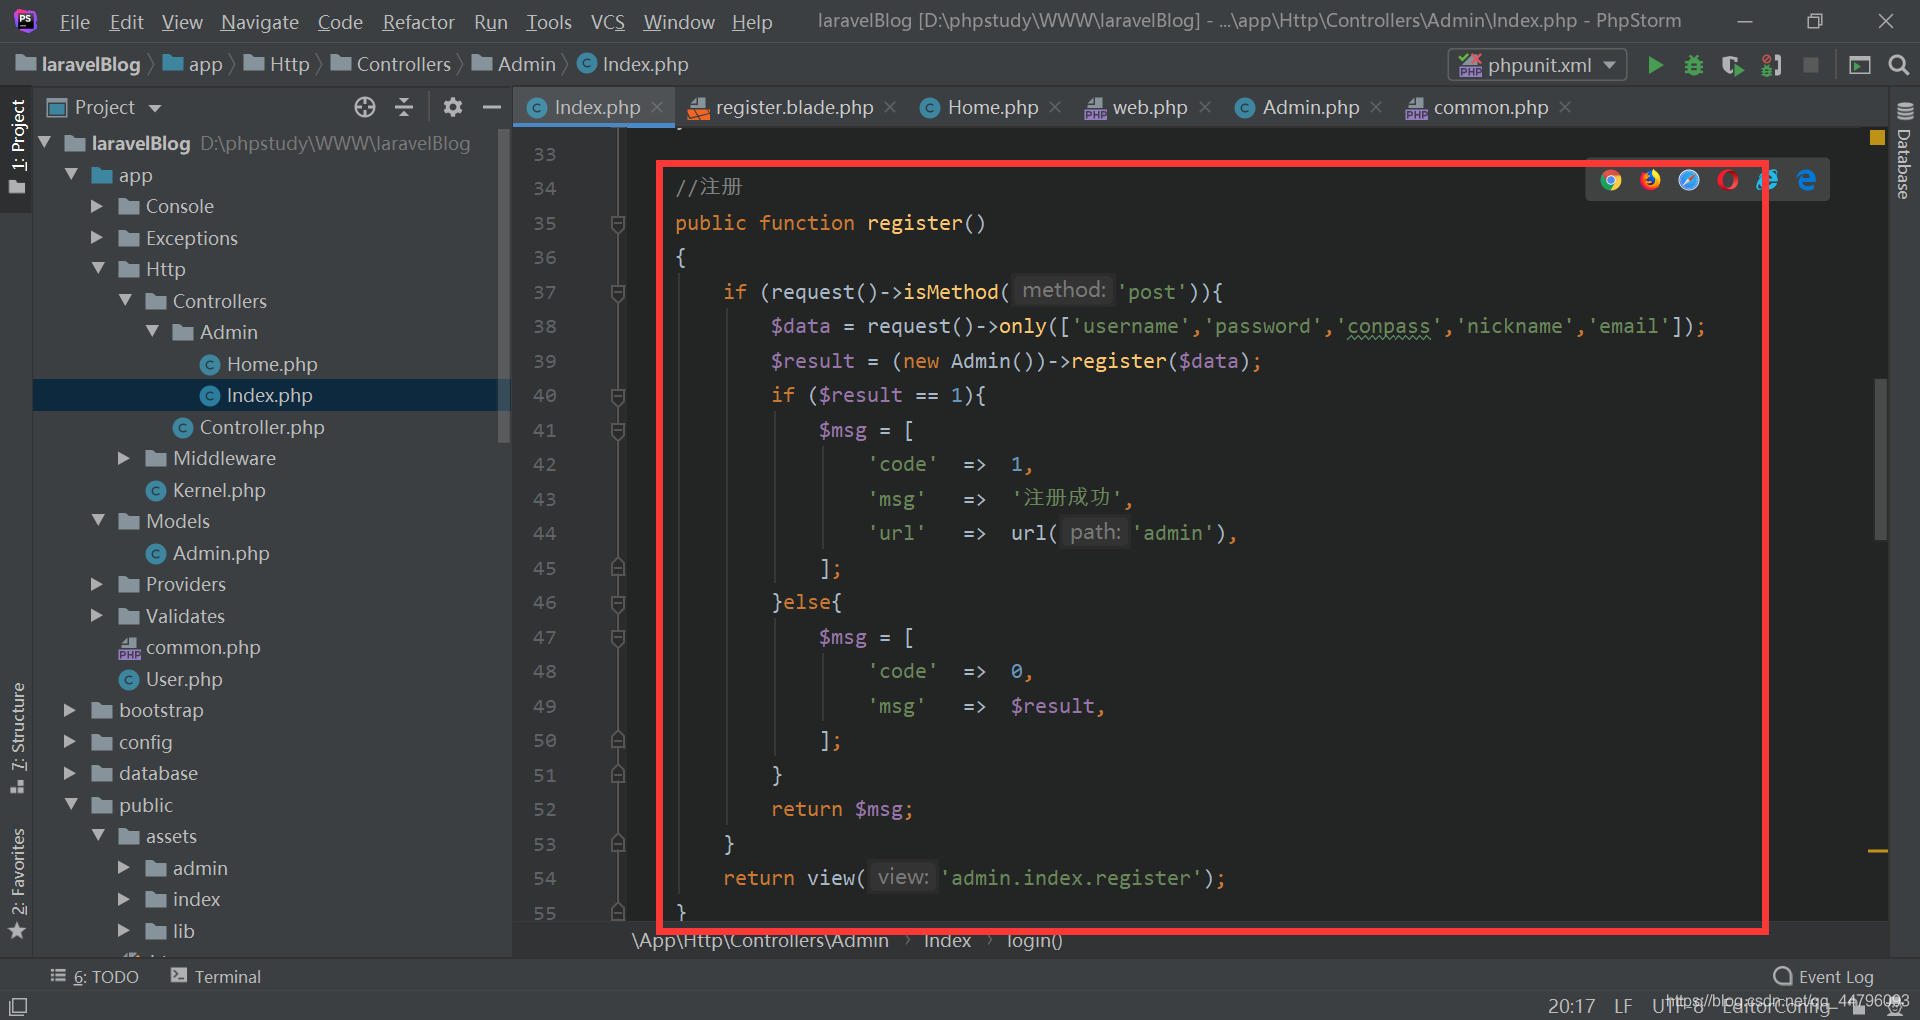Close the Index.php editor tab

point(657,107)
